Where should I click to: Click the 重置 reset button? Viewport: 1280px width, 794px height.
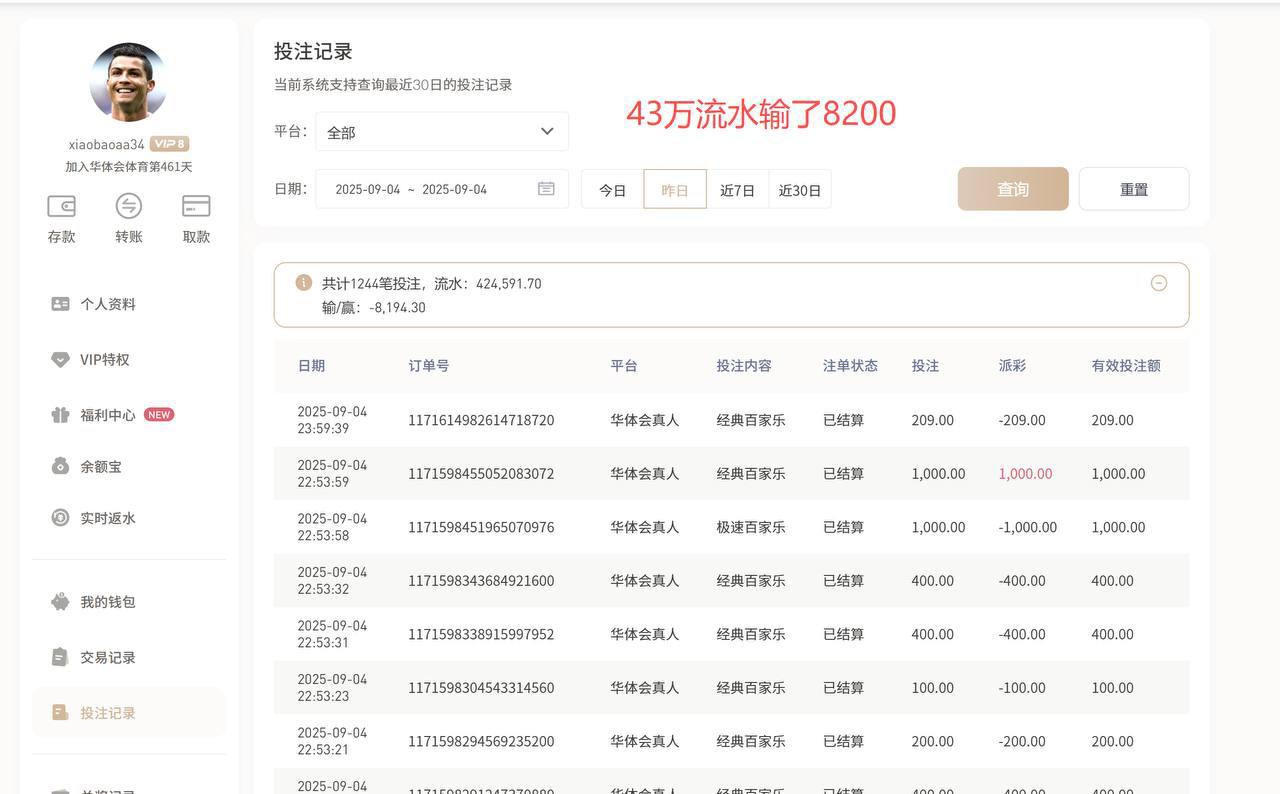pos(1133,188)
